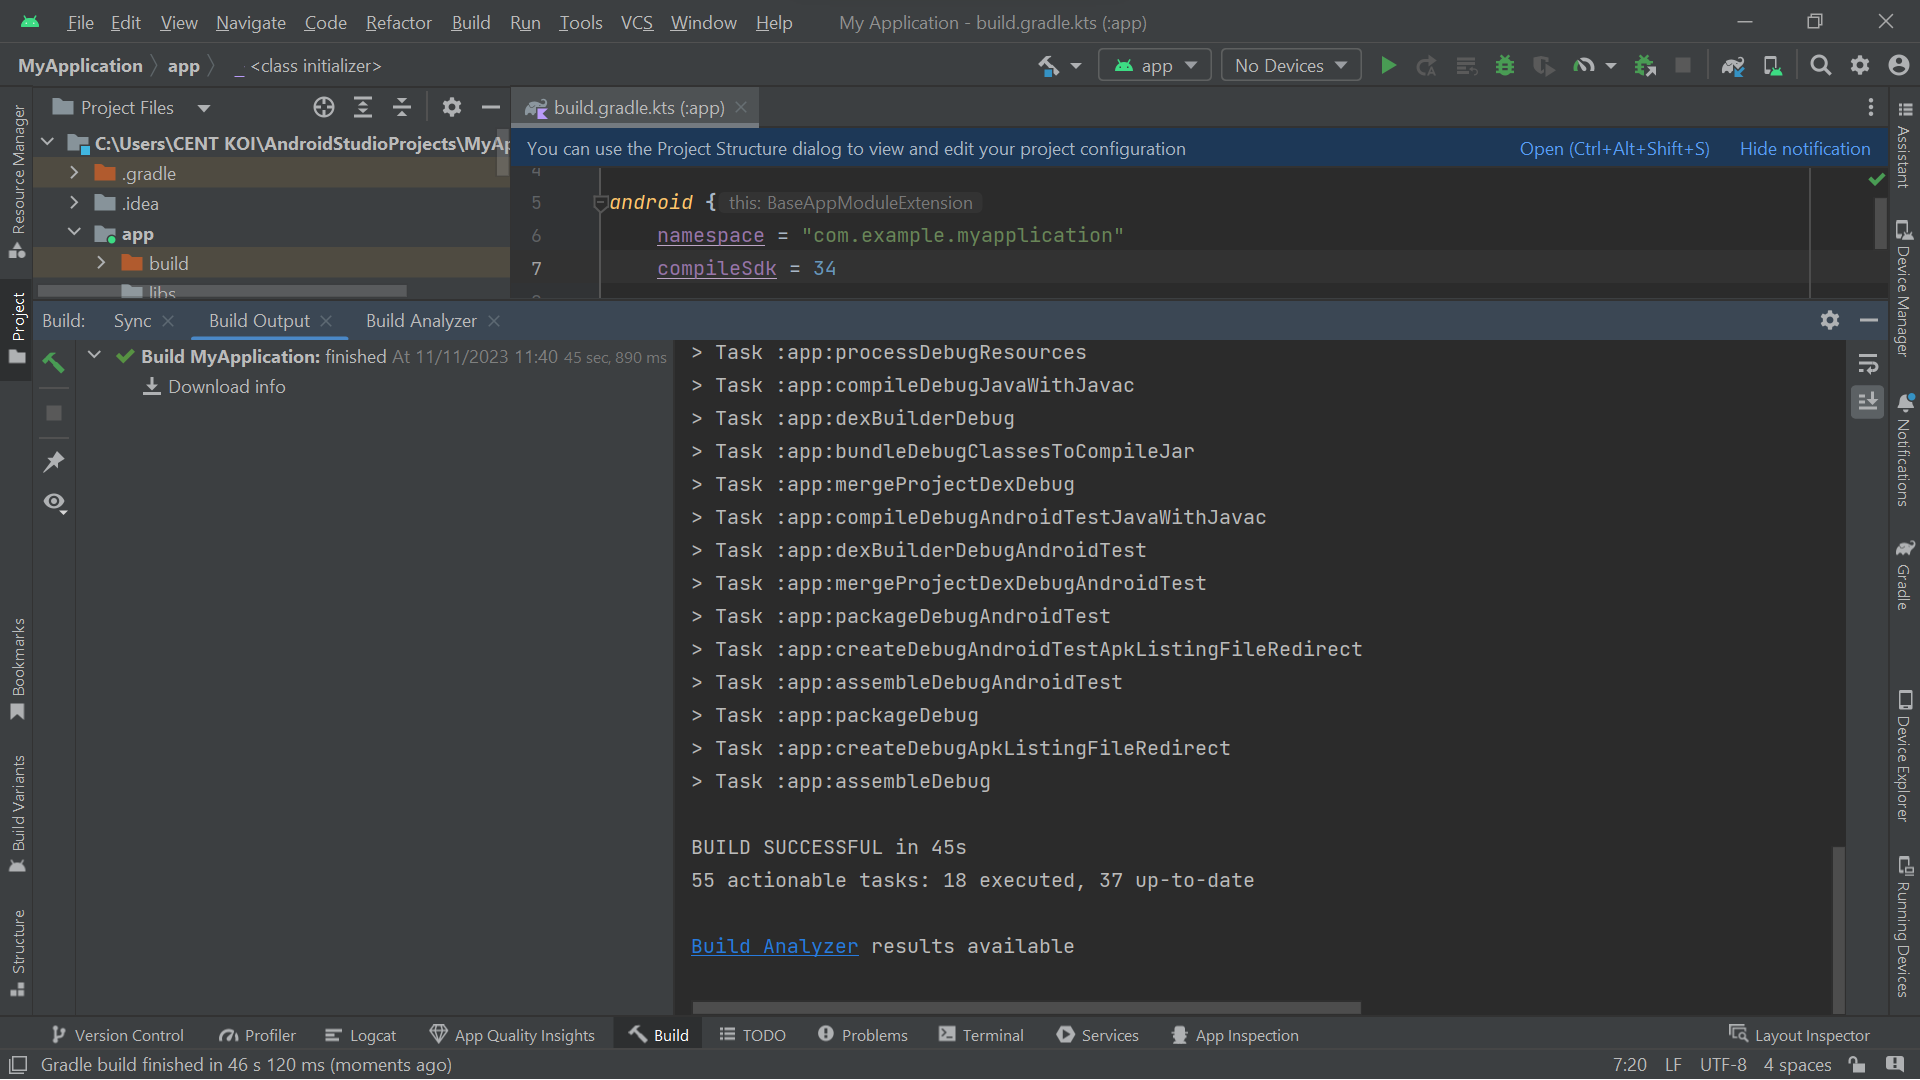Switch to the Build Analyzer tab
Screen dimensions: 1920x1080
pyautogui.click(x=421, y=320)
